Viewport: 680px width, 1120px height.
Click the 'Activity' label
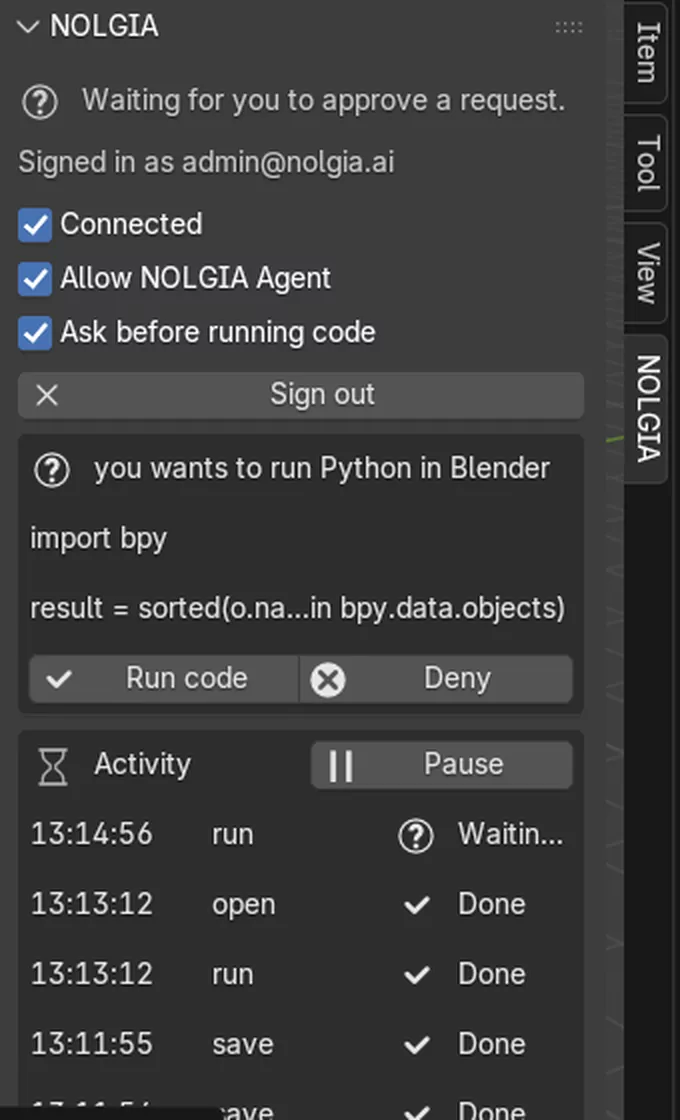(142, 764)
